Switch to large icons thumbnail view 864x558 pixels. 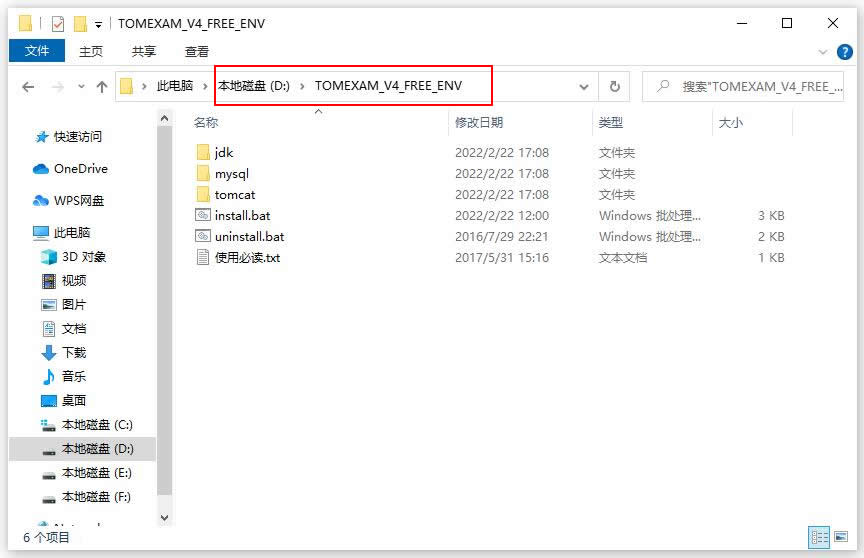pos(841,537)
